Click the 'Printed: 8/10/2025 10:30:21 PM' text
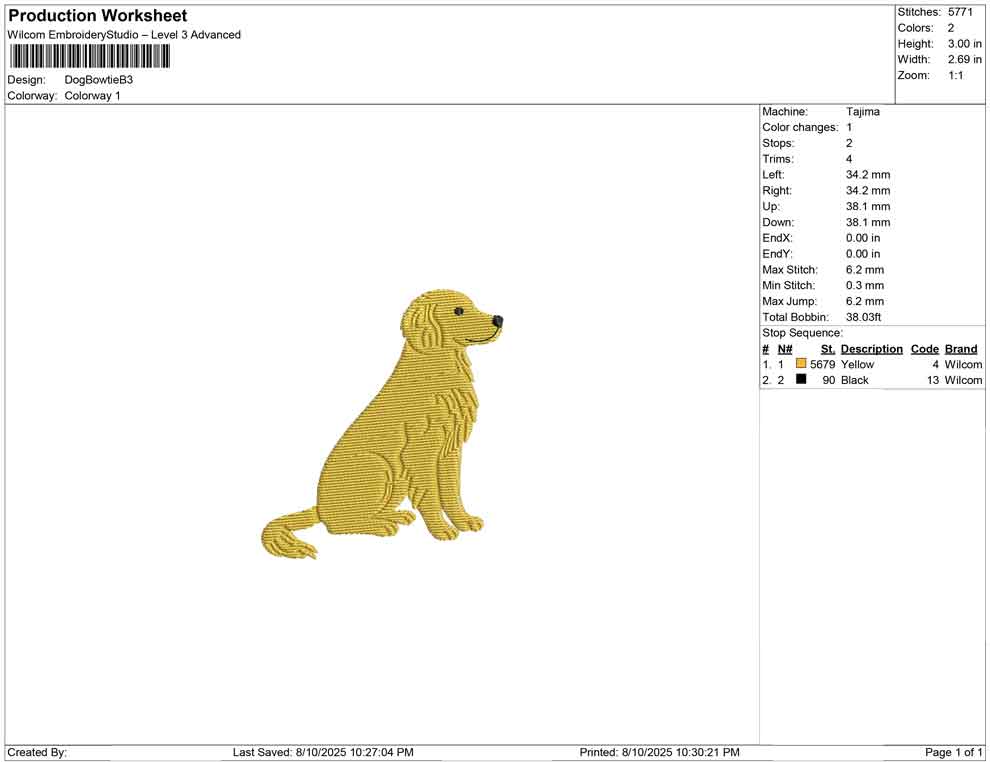This screenshot has height=762, width=990. 660,752
